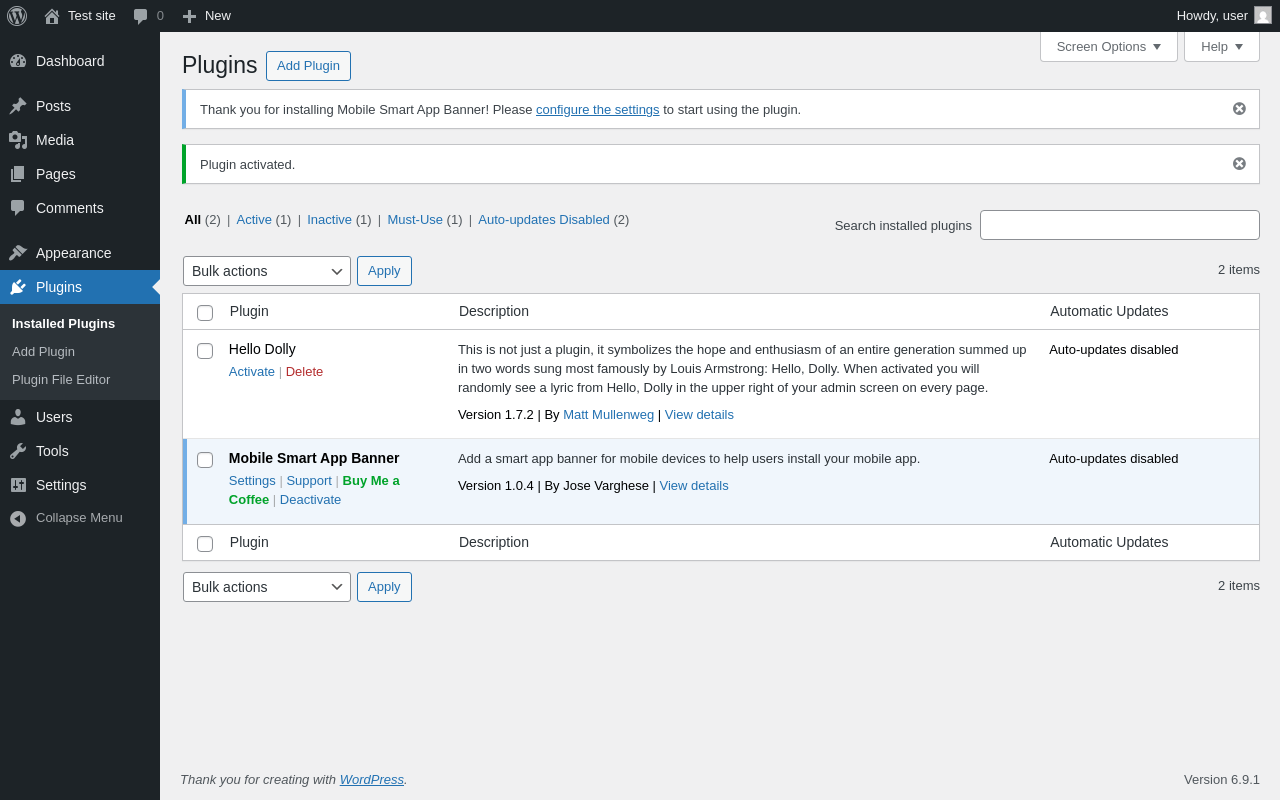The image size is (1280, 800).
Task: Check the Mobile Smart App Banner checkbox
Action: pos(205,460)
